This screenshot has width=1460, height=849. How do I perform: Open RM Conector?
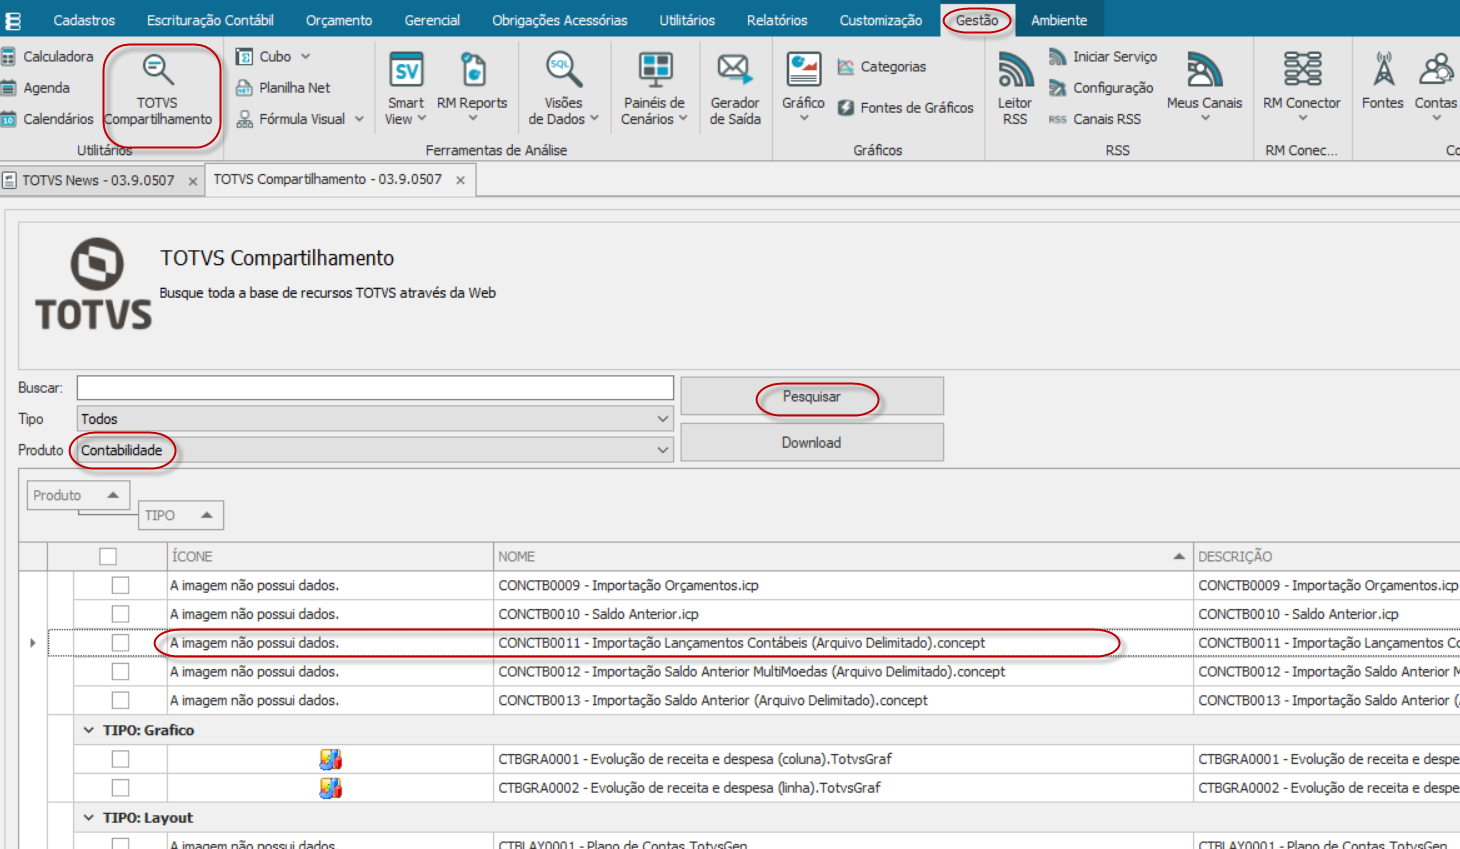[1301, 88]
